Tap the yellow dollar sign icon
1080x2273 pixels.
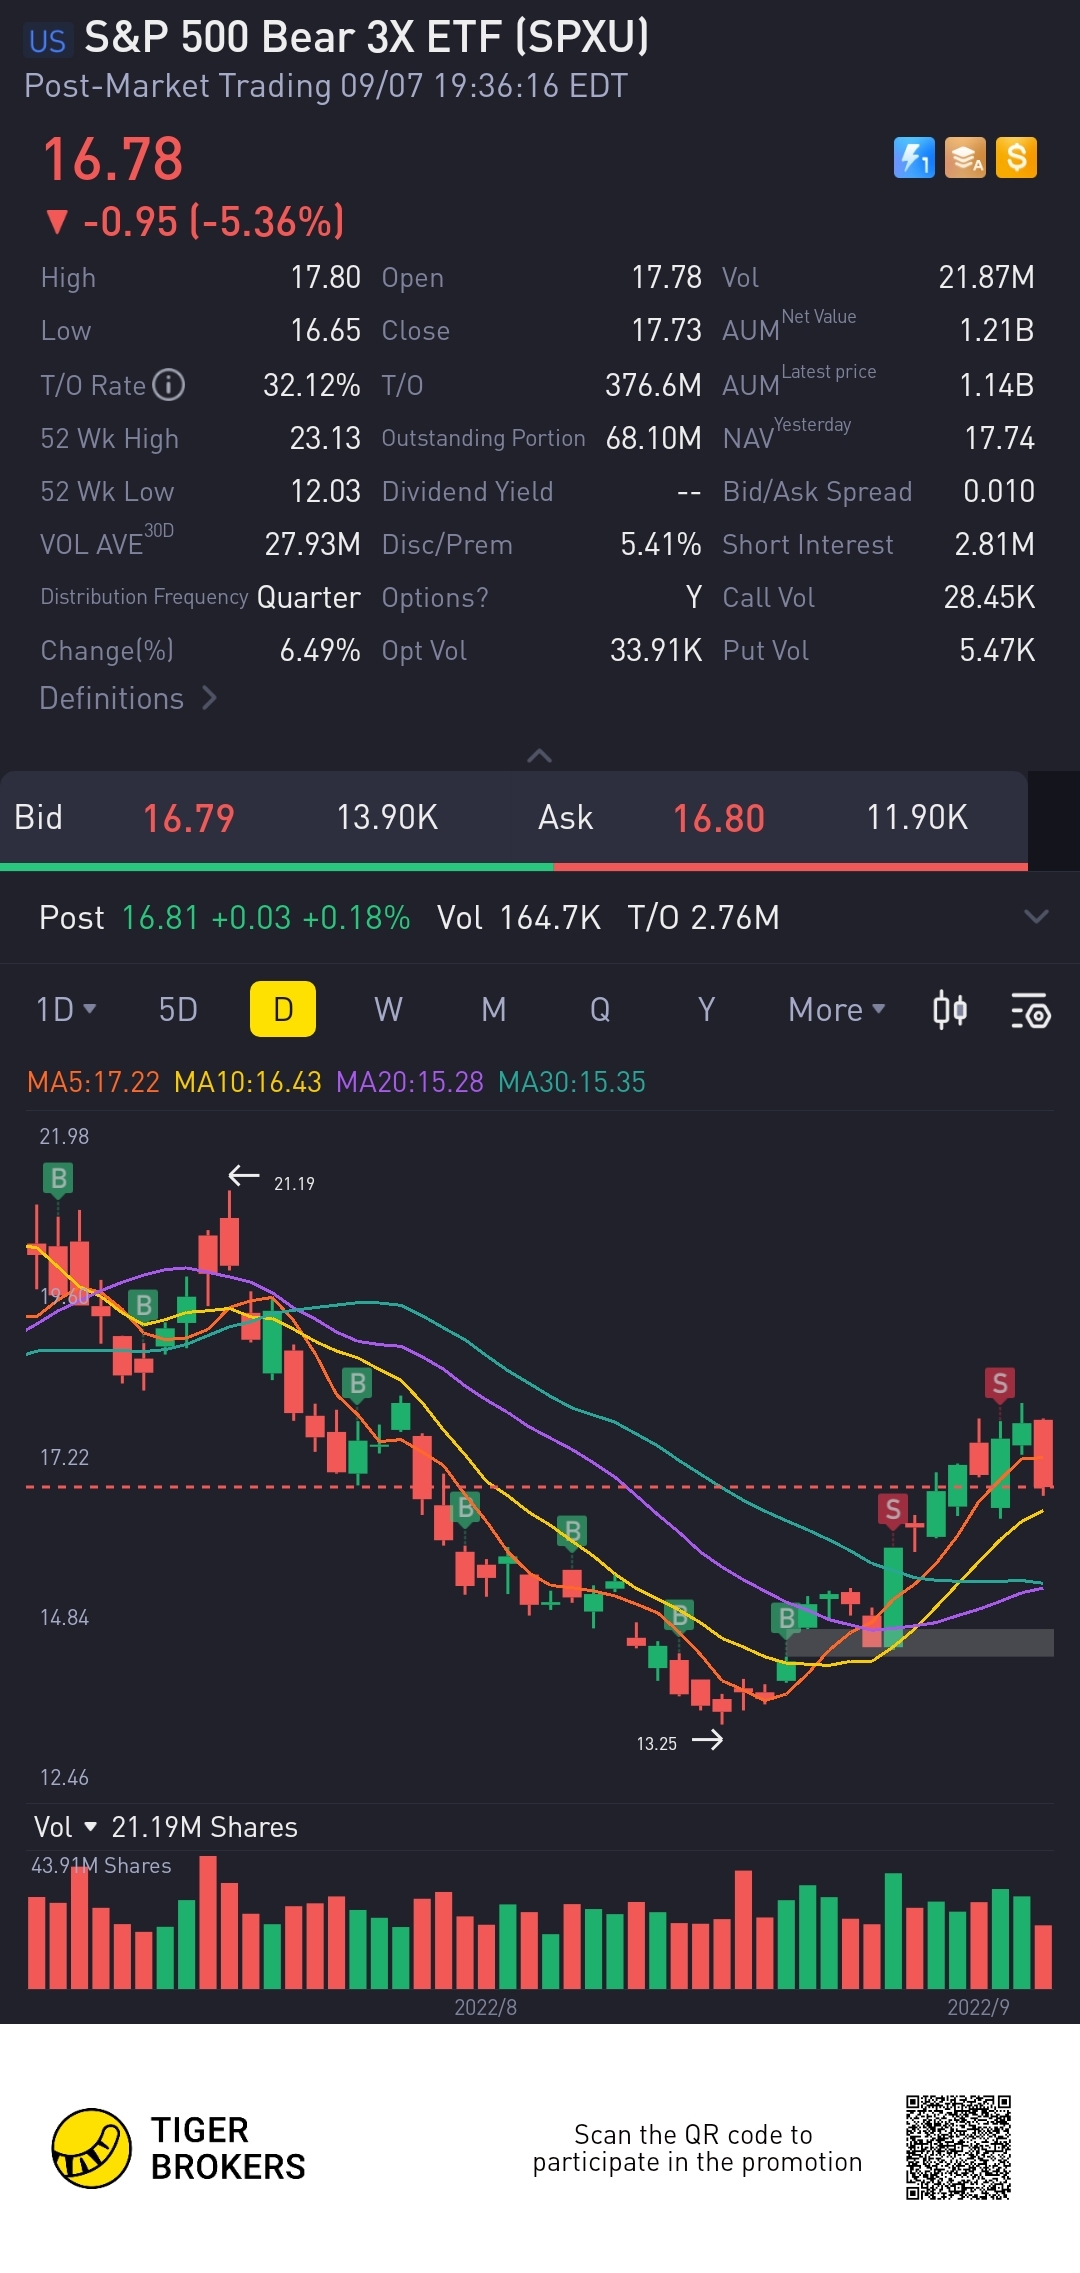(1016, 158)
